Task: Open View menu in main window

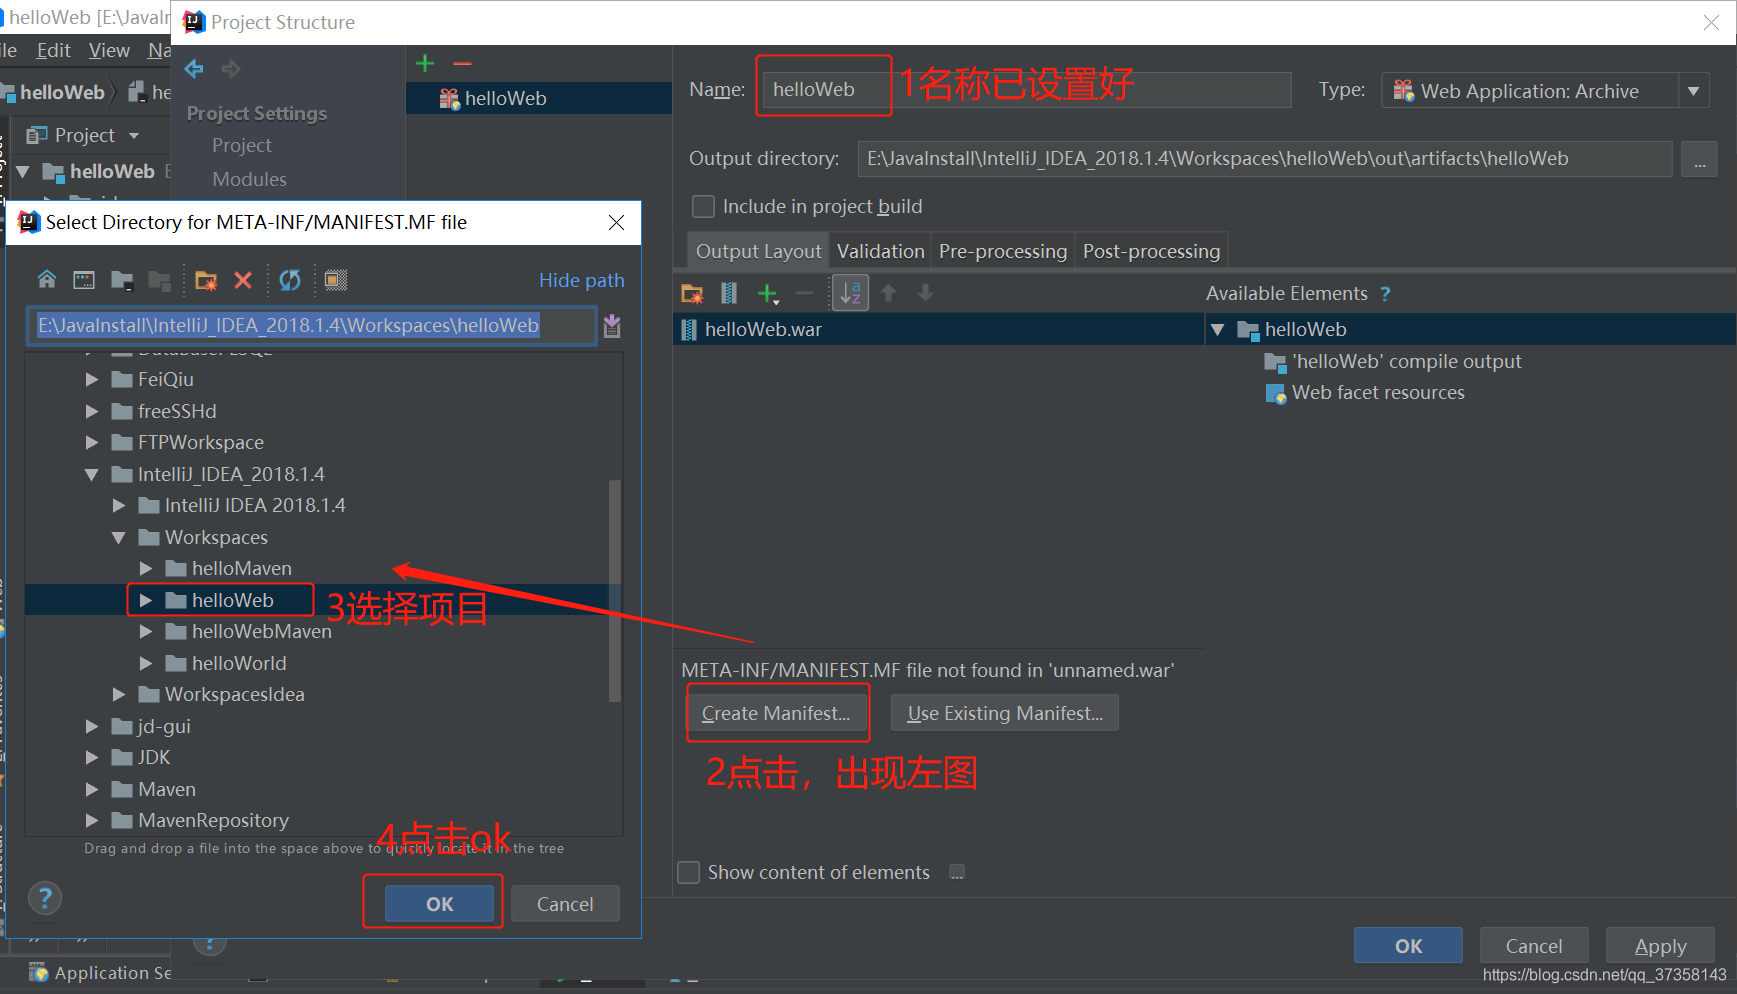Action: point(109,50)
